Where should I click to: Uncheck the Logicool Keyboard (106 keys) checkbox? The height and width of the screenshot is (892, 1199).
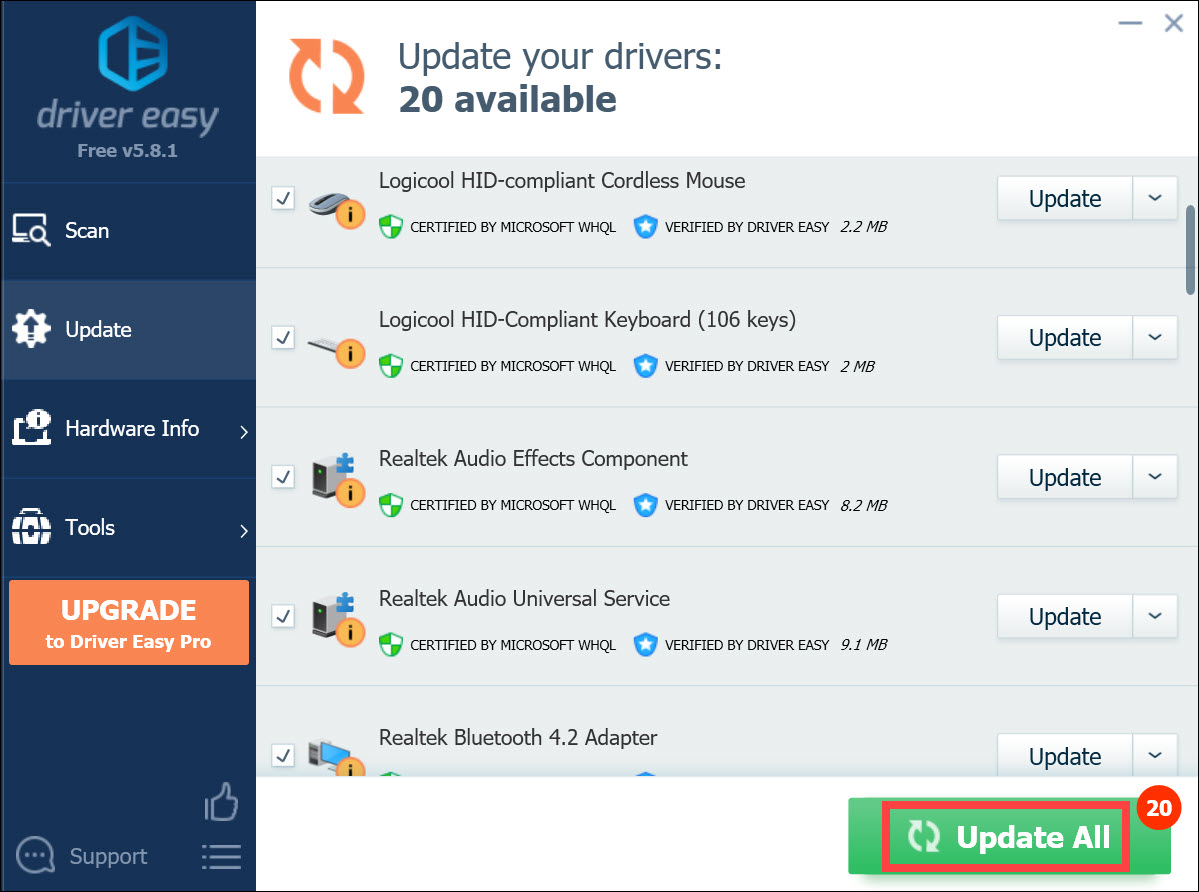pos(283,337)
